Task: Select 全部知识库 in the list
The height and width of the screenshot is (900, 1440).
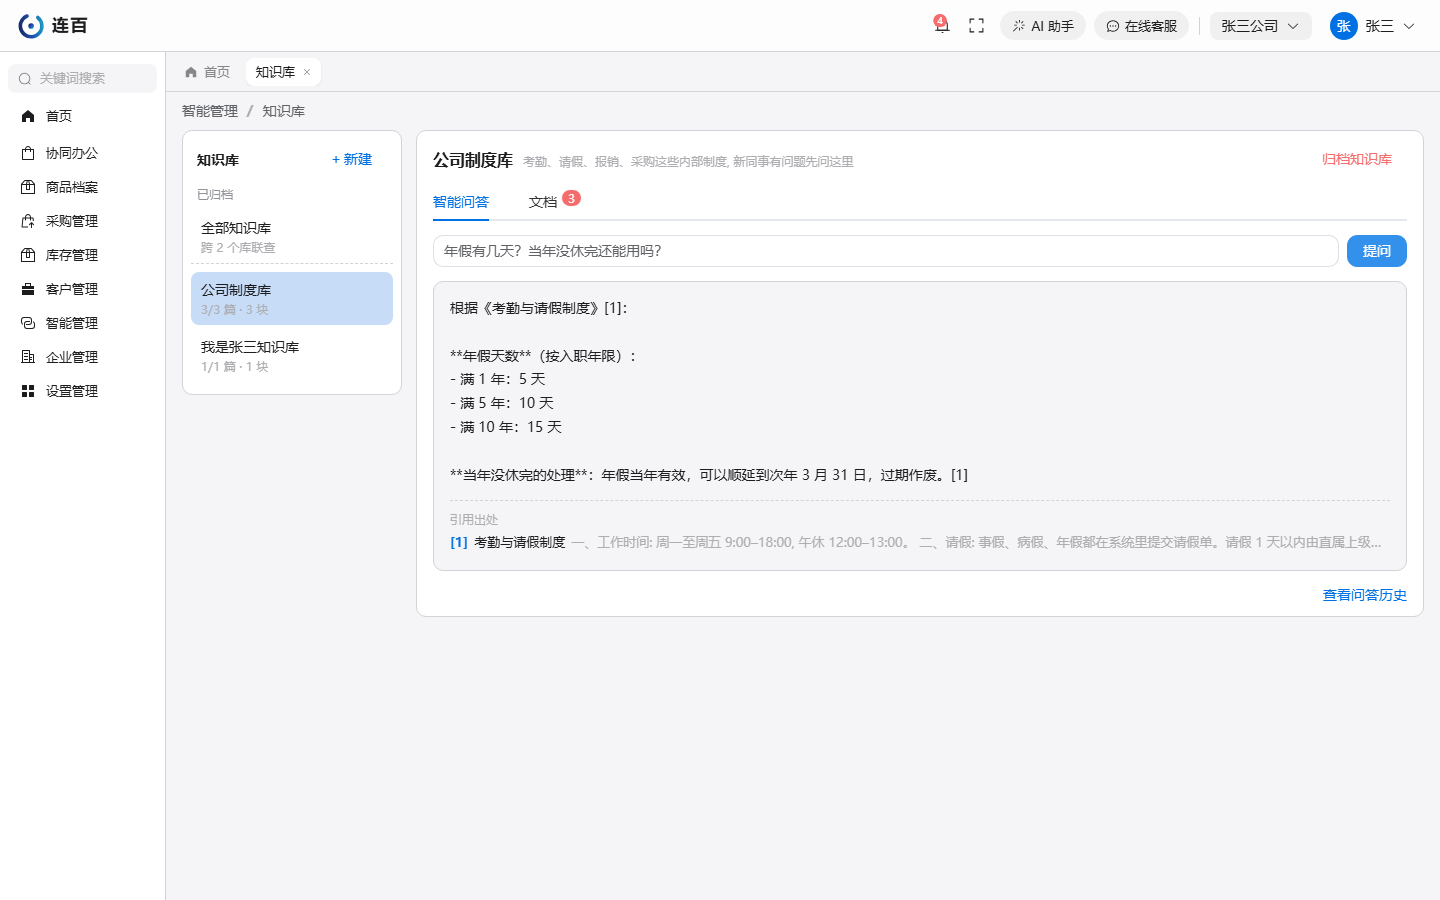Action: [292, 237]
